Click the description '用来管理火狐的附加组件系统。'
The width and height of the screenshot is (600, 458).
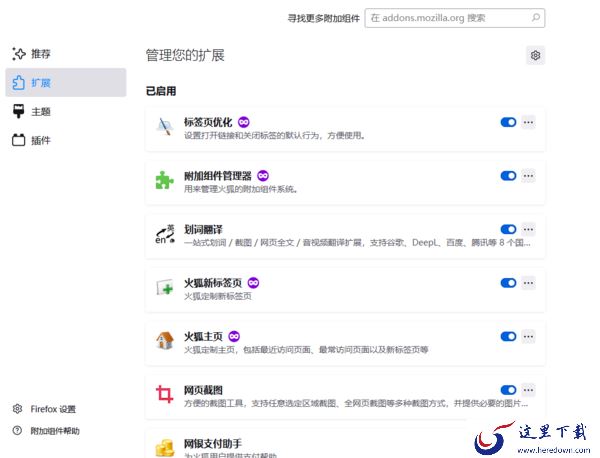241,189
